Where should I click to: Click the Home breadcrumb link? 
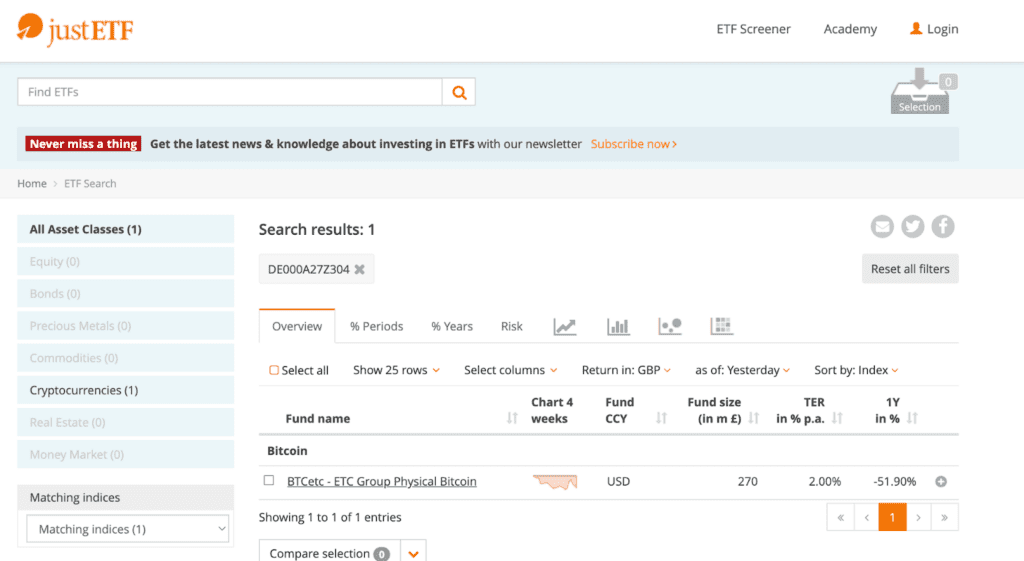[32, 184]
